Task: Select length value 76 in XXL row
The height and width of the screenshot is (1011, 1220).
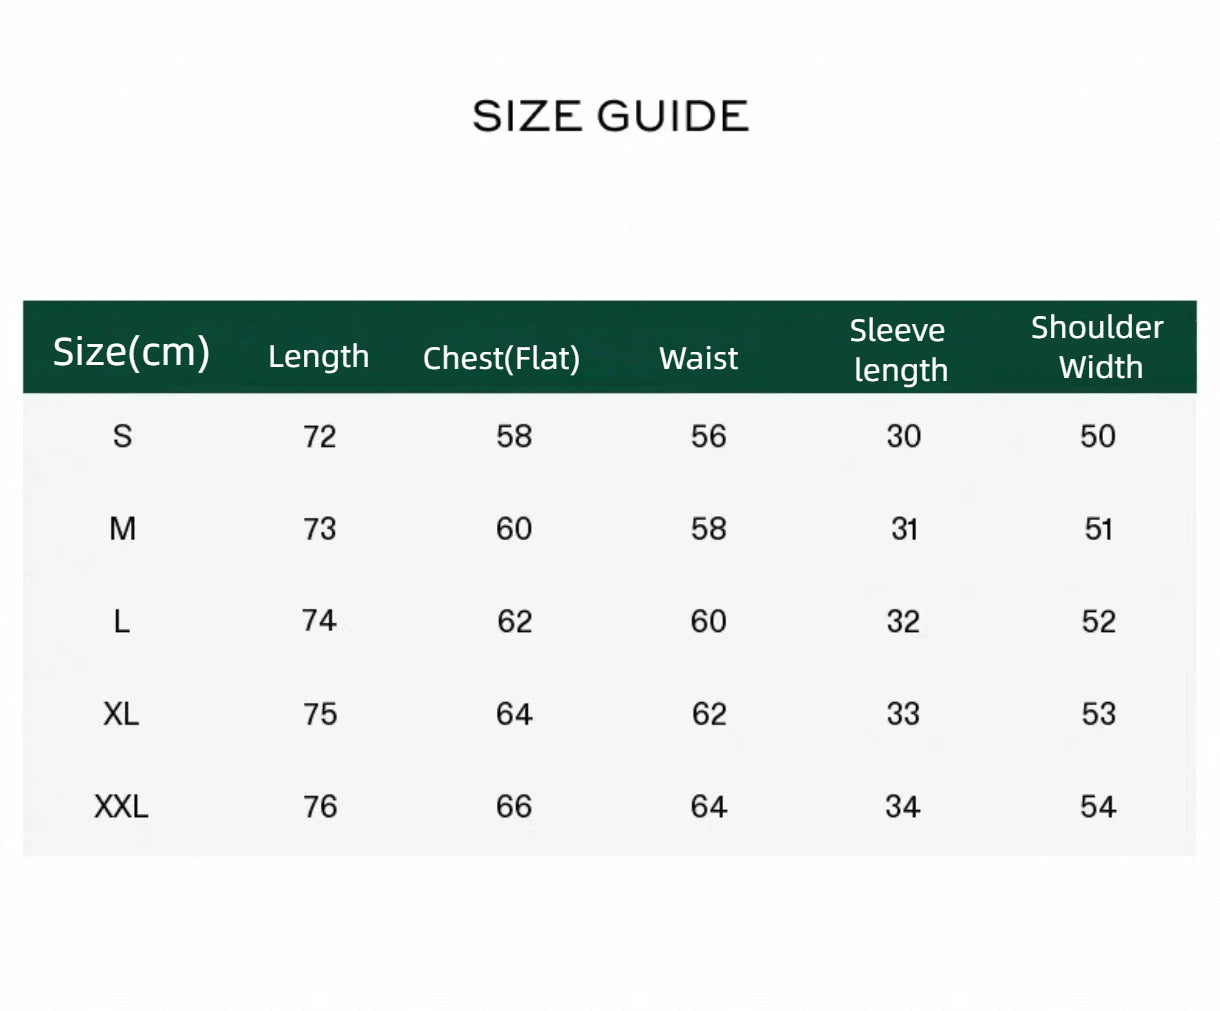Action: [x=320, y=806]
